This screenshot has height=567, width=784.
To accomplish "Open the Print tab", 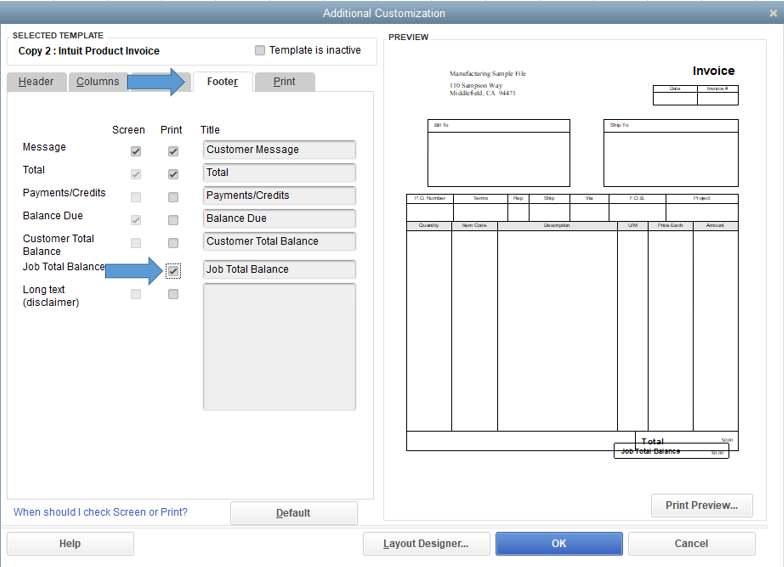I will tap(284, 82).
